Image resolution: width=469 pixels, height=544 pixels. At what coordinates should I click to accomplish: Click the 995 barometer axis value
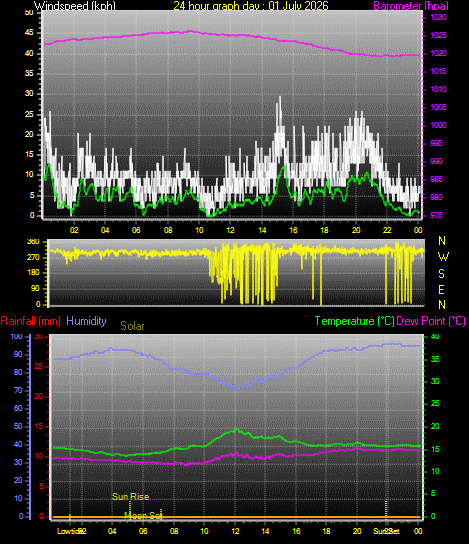tap(436, 143)
